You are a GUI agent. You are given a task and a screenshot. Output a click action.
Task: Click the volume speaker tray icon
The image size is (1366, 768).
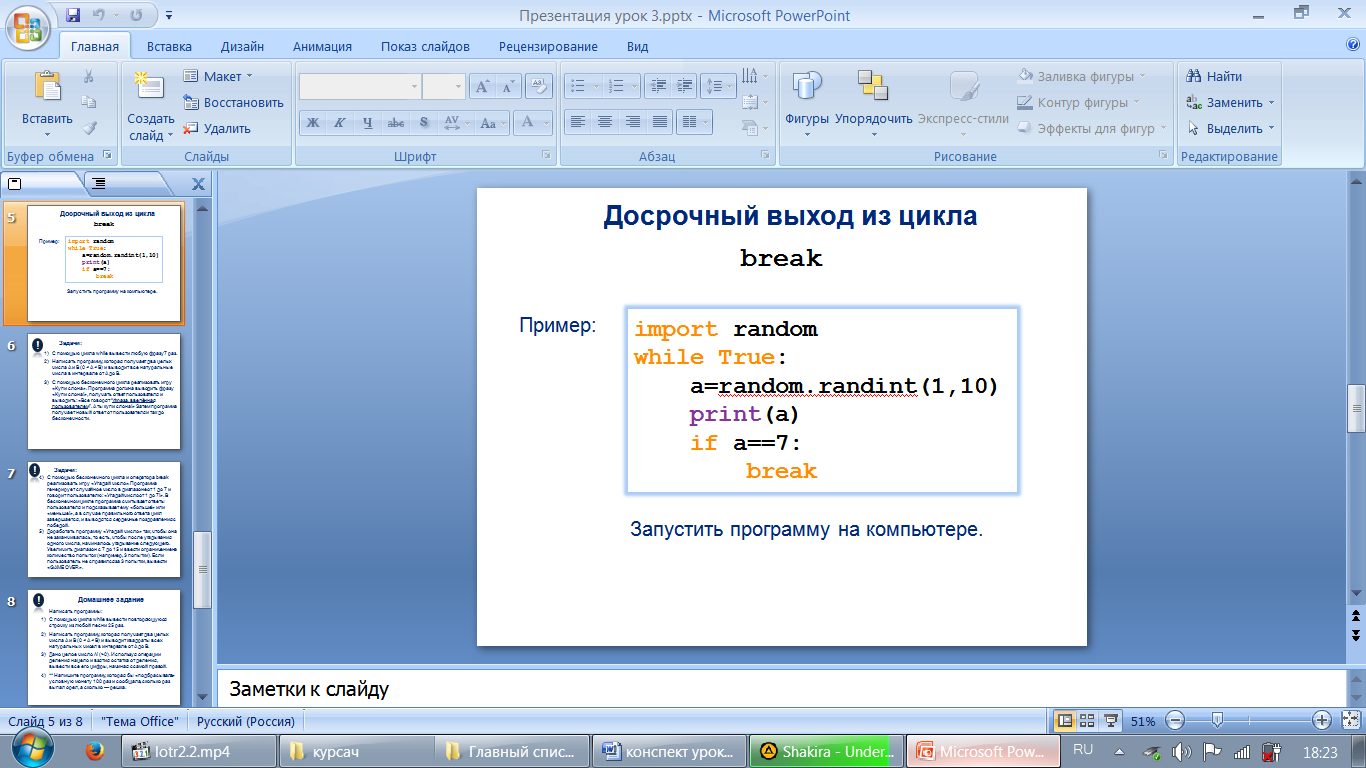[1181, 751]
